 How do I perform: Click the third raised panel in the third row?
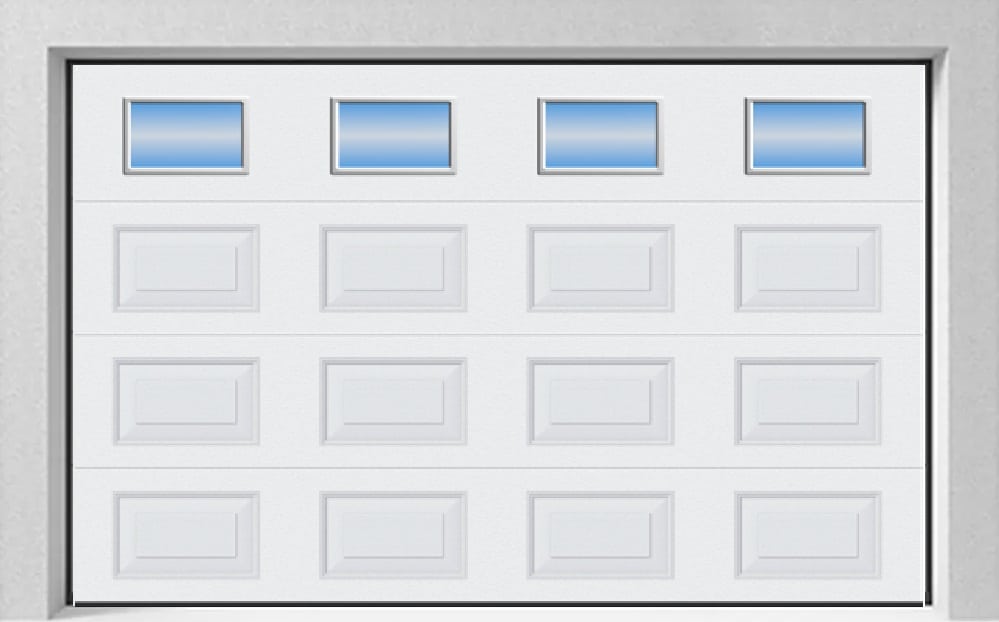(x=601, y=401)
